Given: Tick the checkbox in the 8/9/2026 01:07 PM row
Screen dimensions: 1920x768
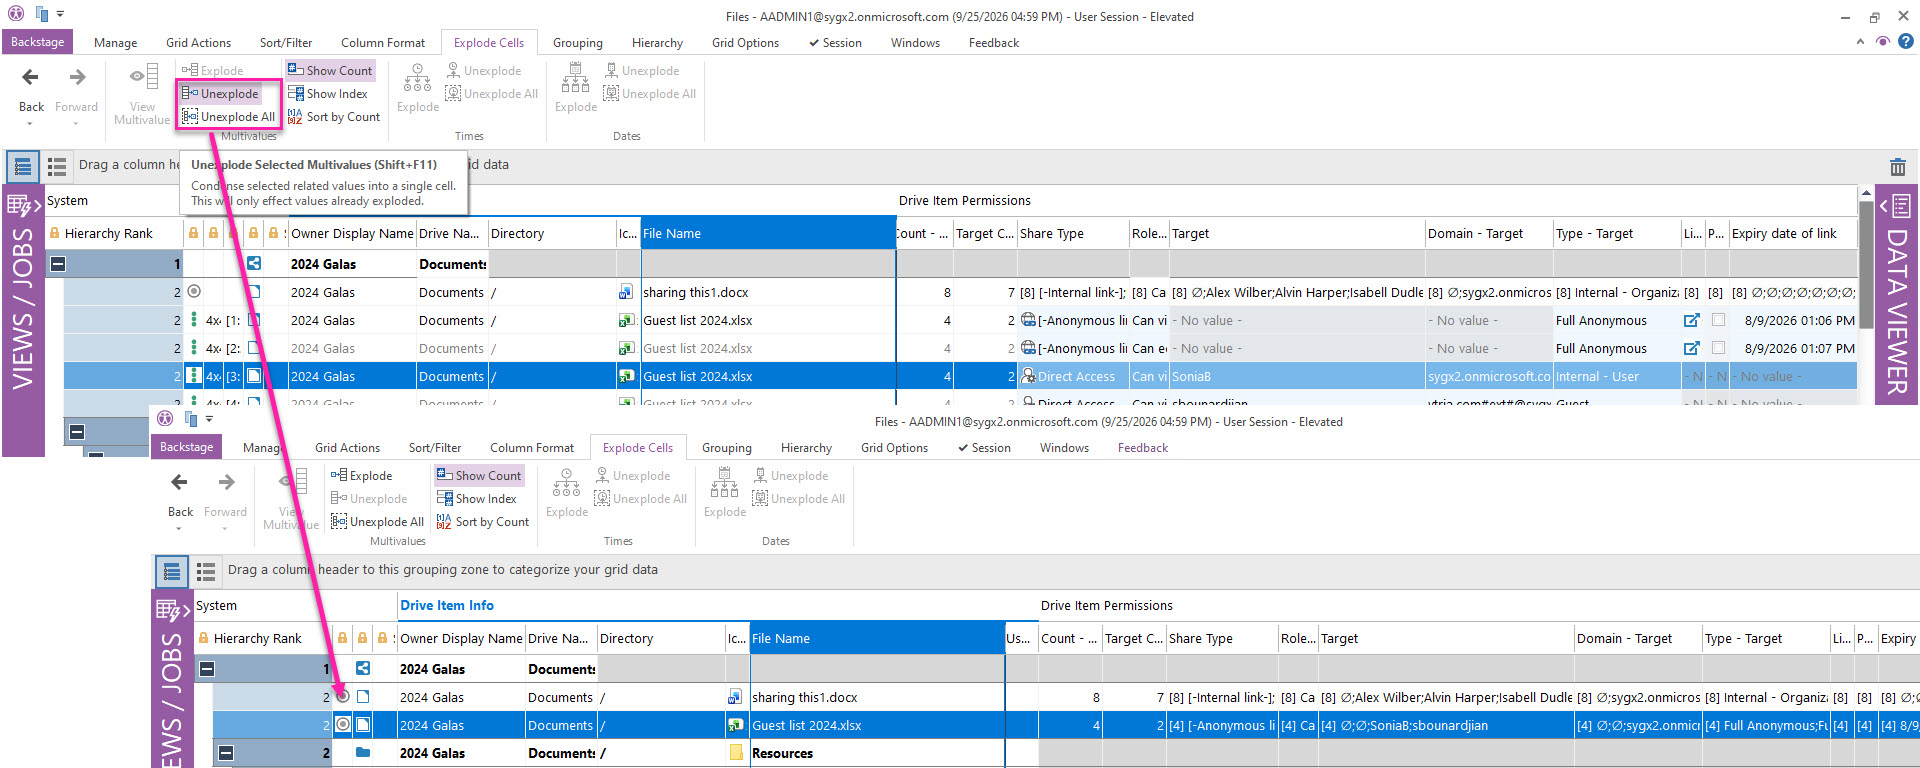Looking at the screenshot, I should coord(1718,349).
